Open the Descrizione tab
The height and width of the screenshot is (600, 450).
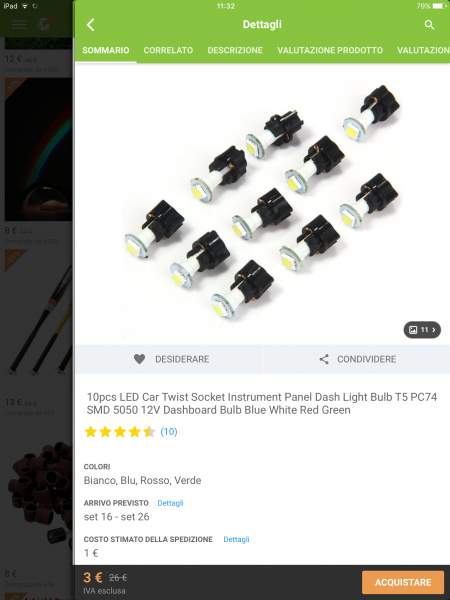(235, 50)
